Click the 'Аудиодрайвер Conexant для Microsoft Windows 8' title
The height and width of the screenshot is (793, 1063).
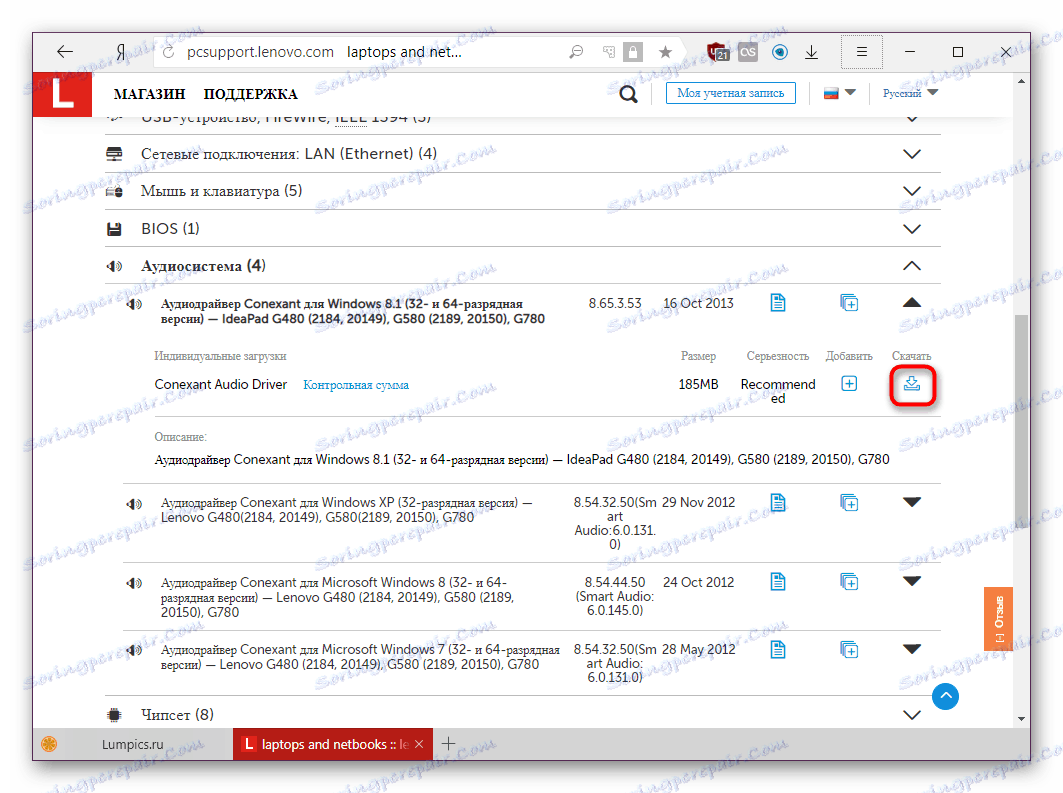click(x=338, y=597)
